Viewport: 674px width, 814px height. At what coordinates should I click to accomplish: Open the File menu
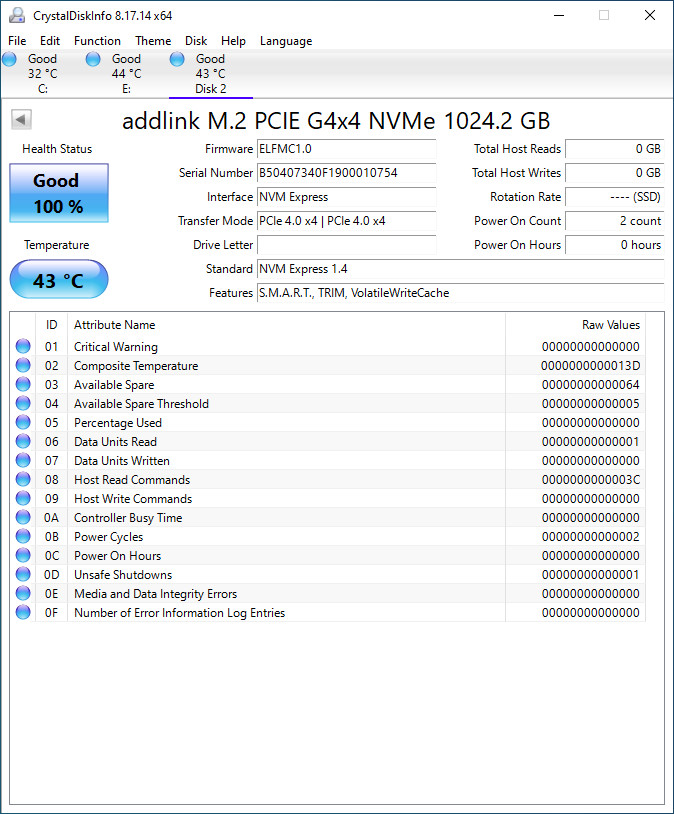17,40
